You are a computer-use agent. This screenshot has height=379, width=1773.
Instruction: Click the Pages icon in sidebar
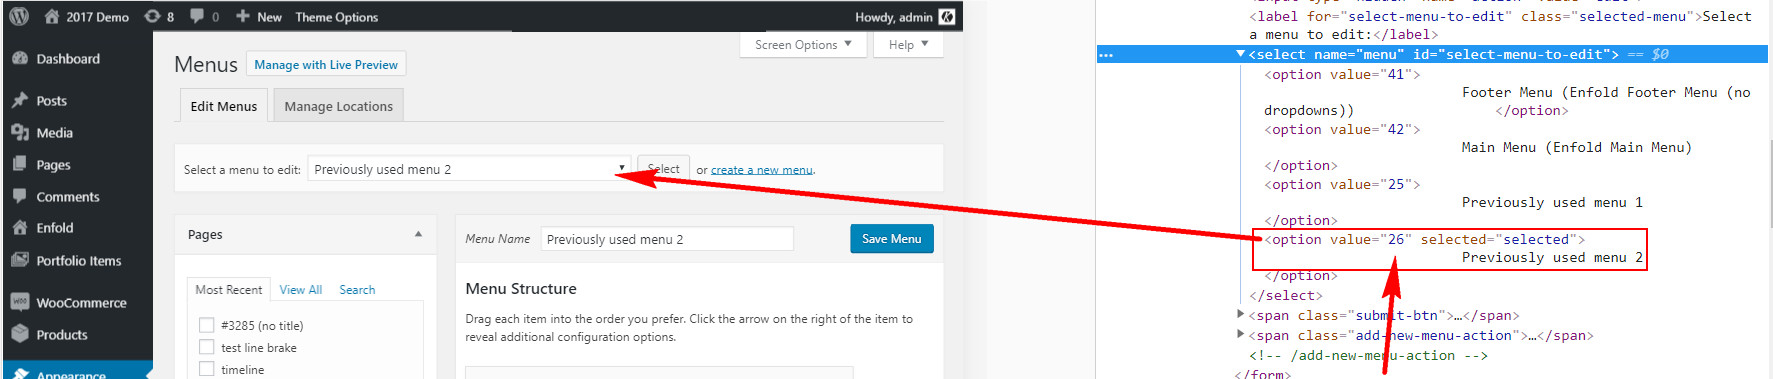point(20,164)
